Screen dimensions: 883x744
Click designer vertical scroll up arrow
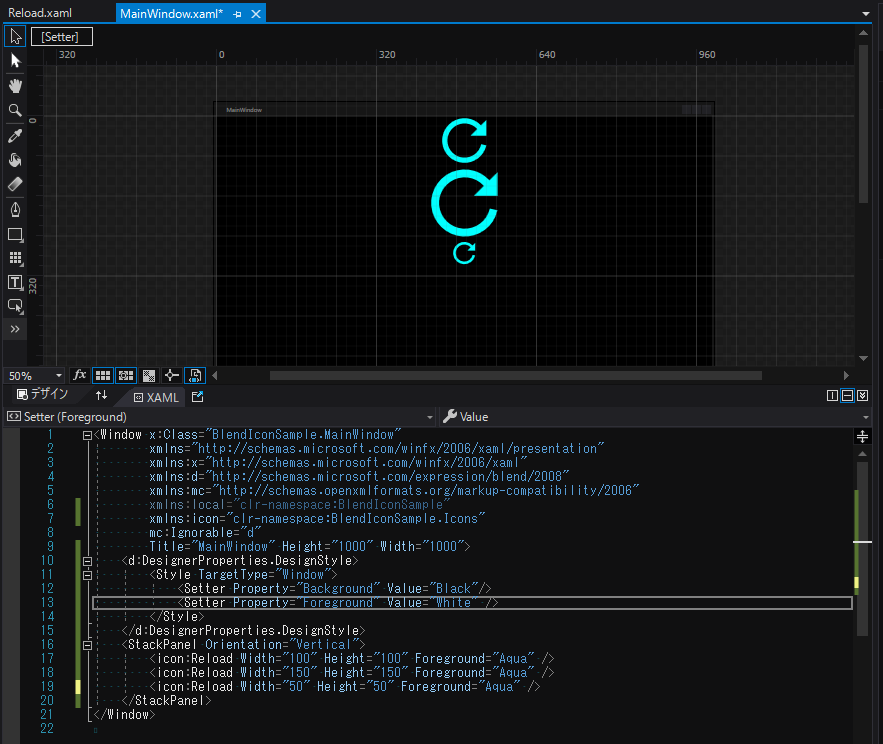[863, 33]
